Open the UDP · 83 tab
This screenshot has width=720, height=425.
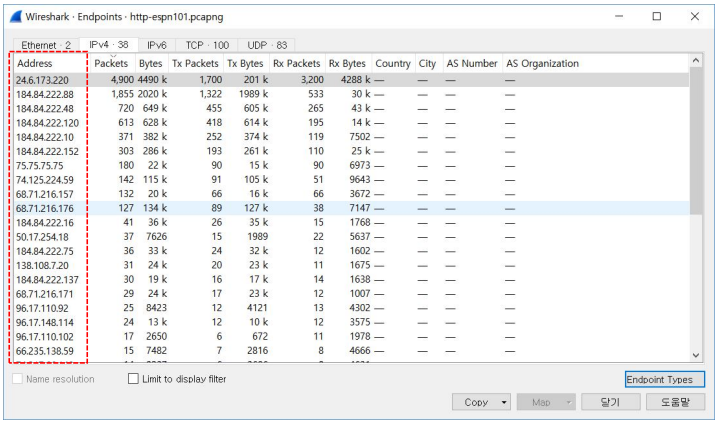[267, 45]
